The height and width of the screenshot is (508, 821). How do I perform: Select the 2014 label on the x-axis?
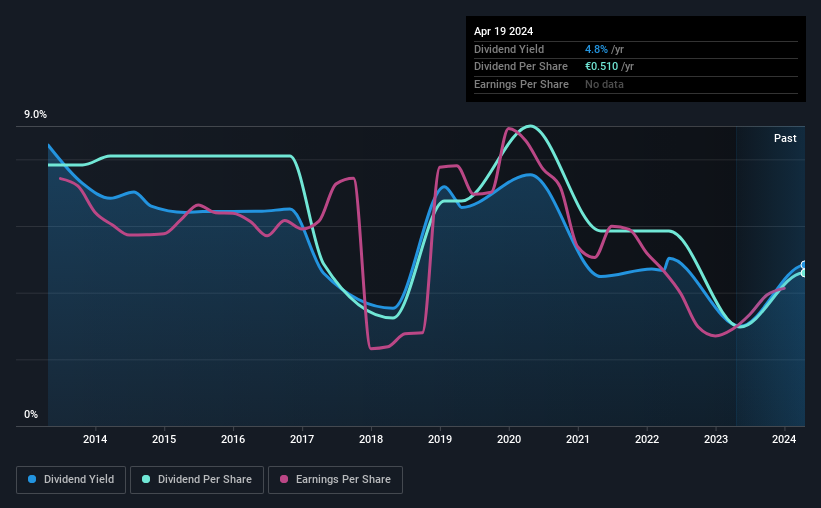[x=95, y=439]
